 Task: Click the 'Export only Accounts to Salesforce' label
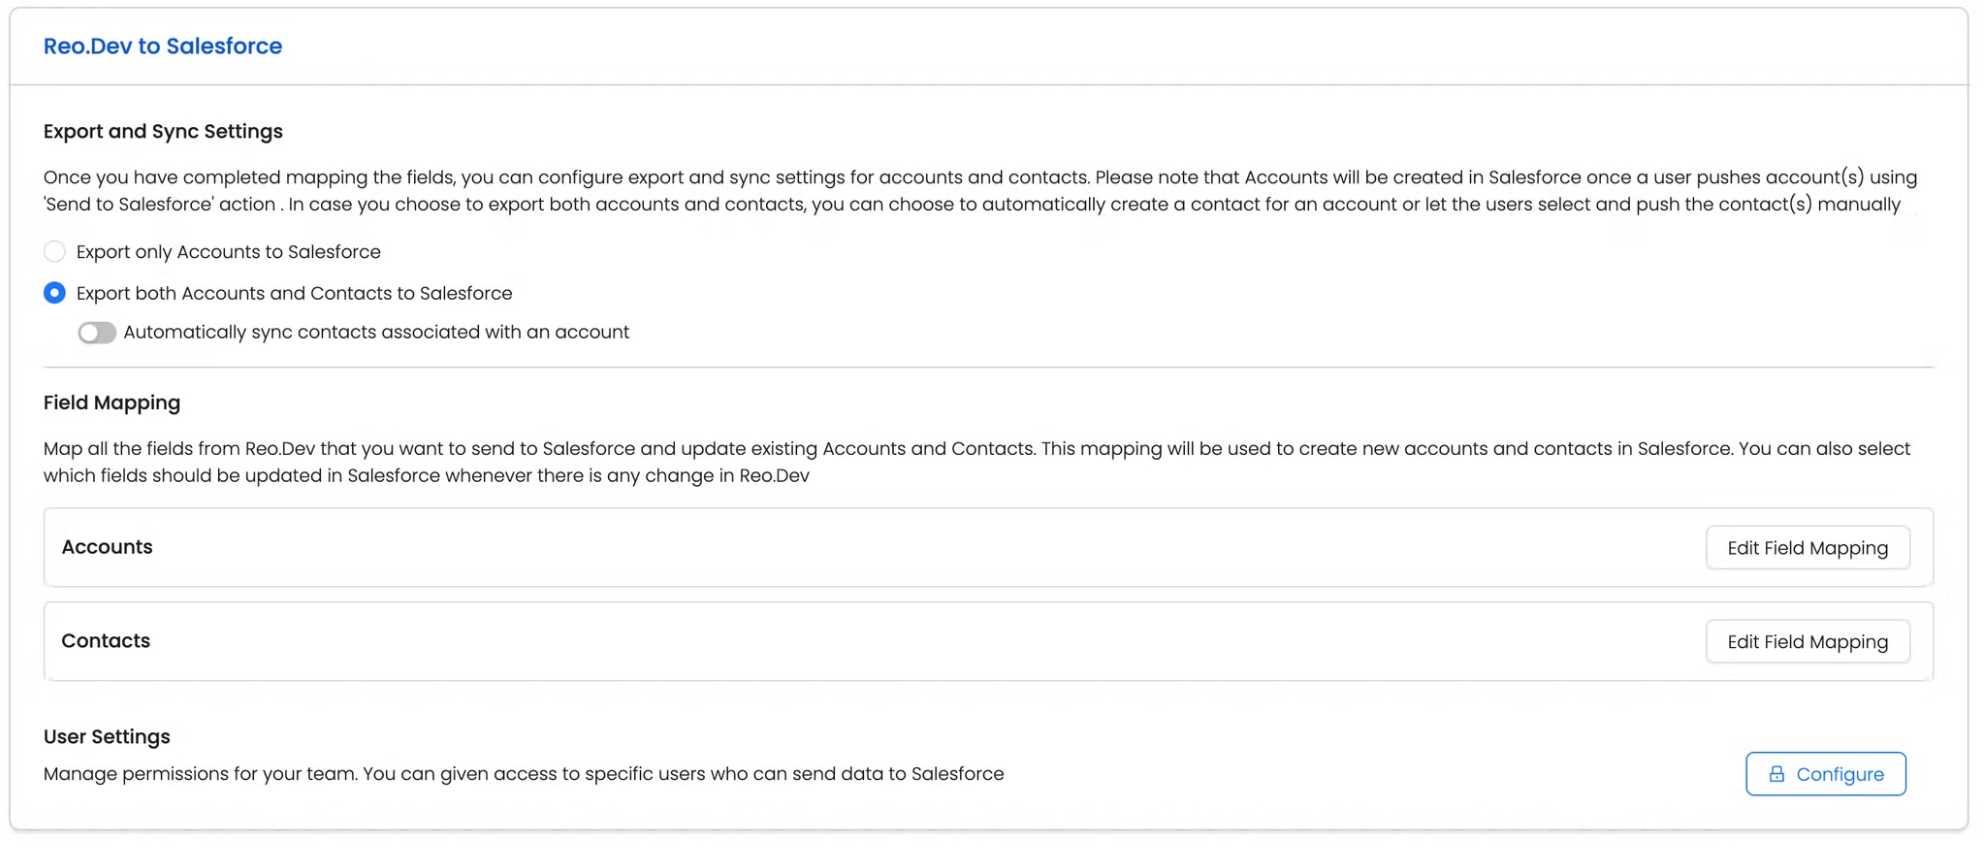[x=228, y=252]
